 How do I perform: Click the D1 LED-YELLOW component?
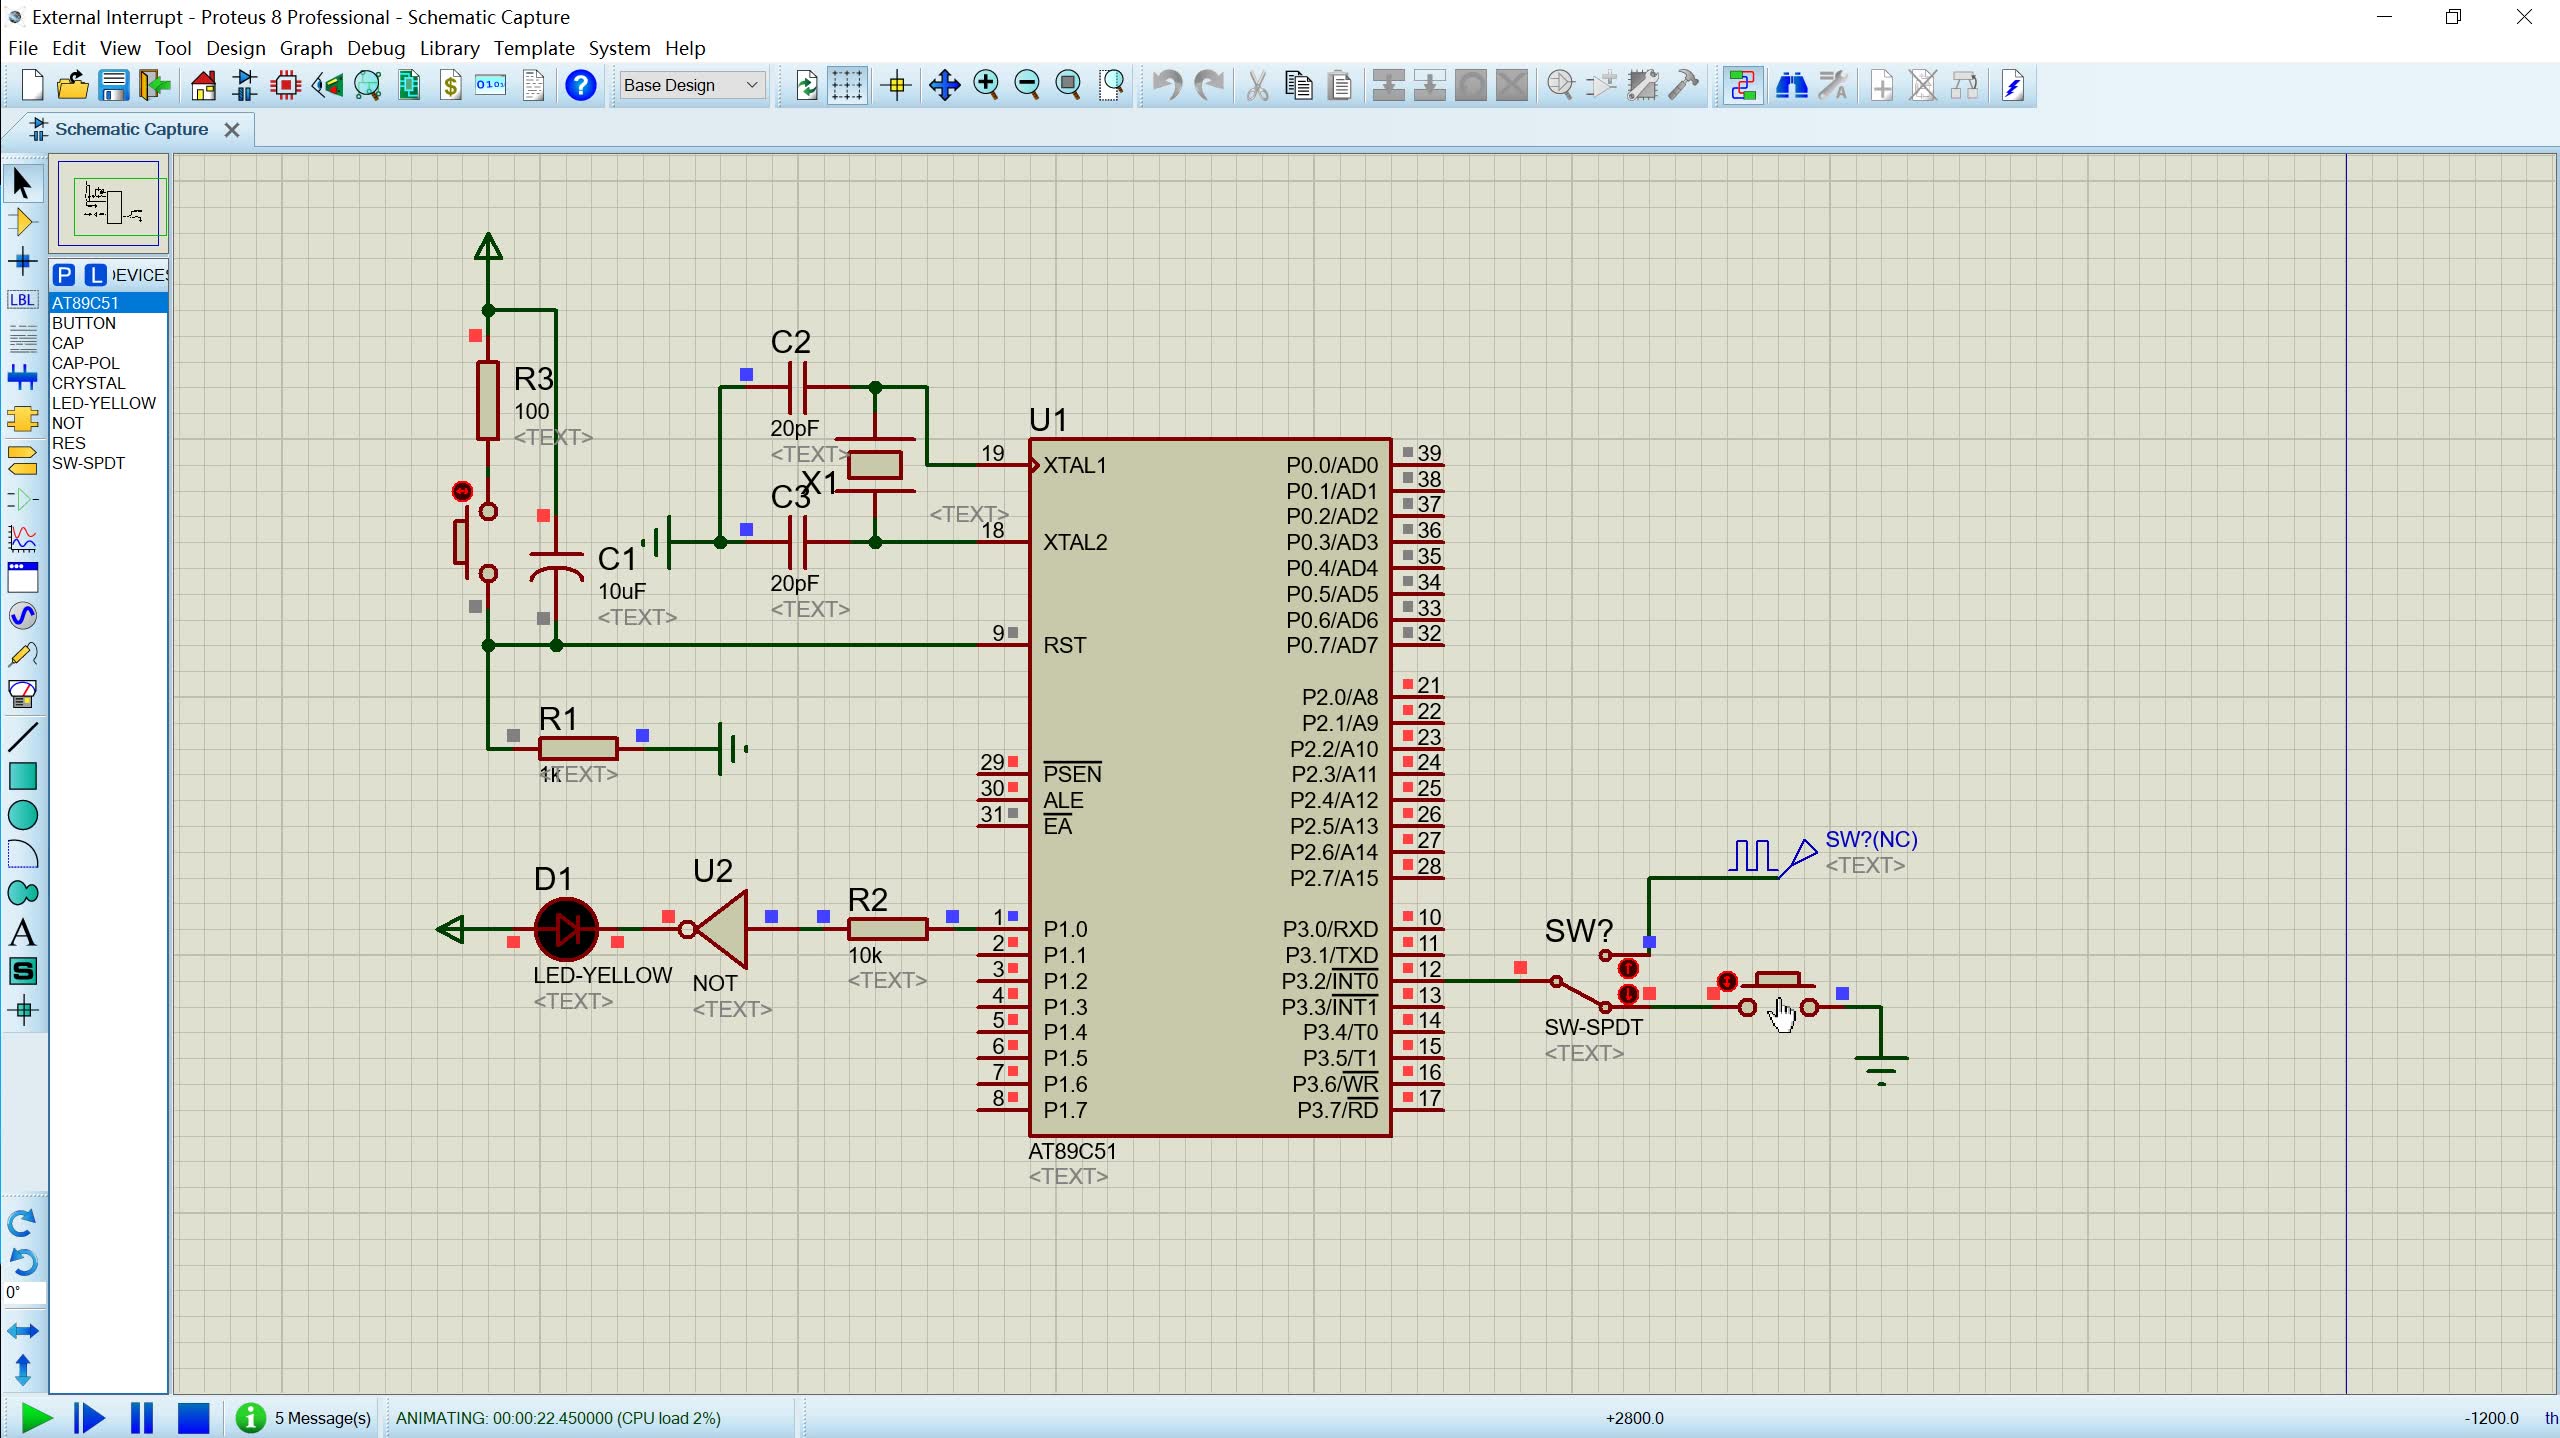coord(566,930)
